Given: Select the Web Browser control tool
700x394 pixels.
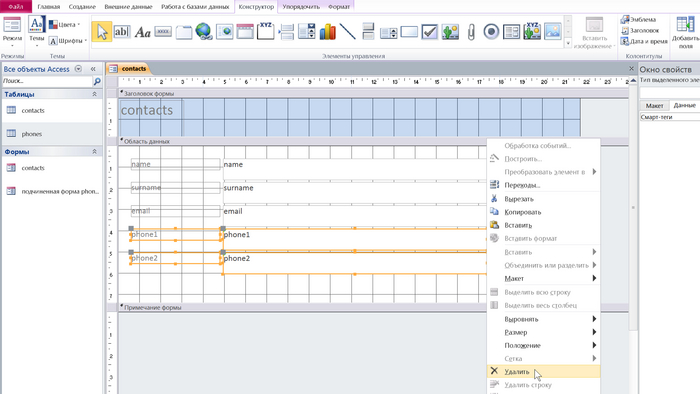Looking at the screenshot, I should pos(225,32).
